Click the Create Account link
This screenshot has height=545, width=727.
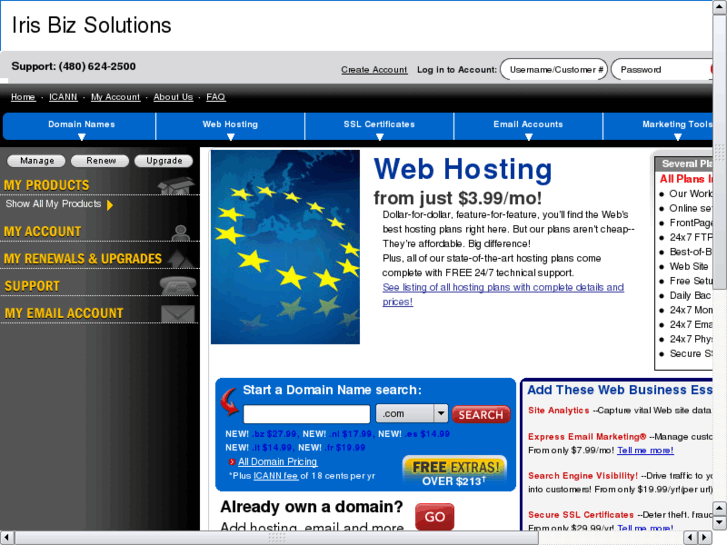pyautogui.click(x=374, y=70)
